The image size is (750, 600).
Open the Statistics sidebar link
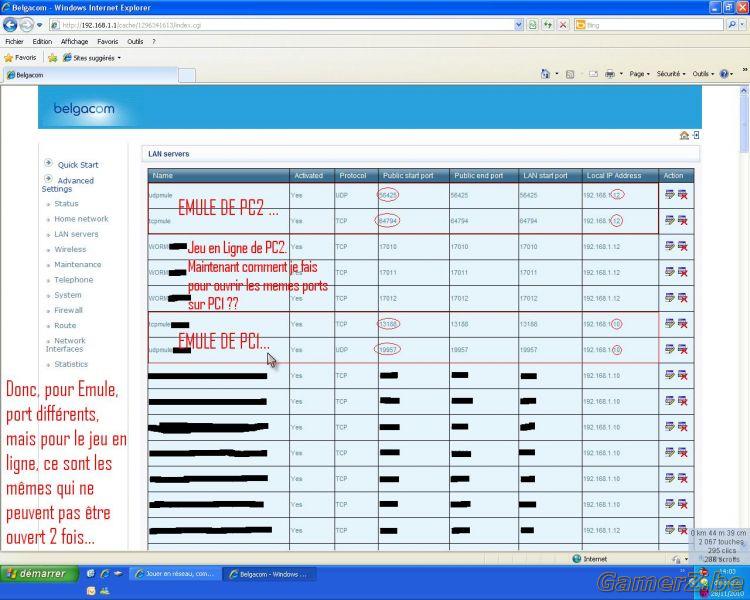(71, 364)
